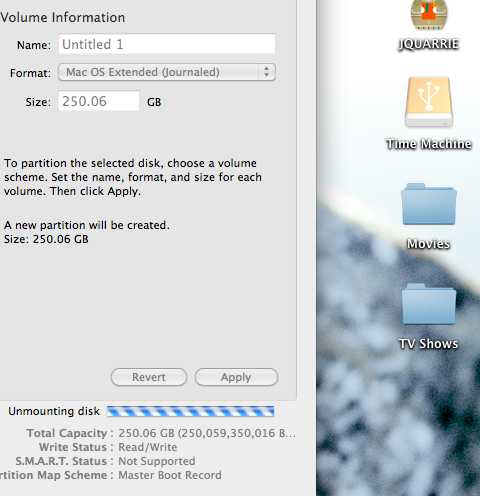Open the JQUARRIE drive icon on desktop
The image size is (480, 496).
tap(428, 15)
